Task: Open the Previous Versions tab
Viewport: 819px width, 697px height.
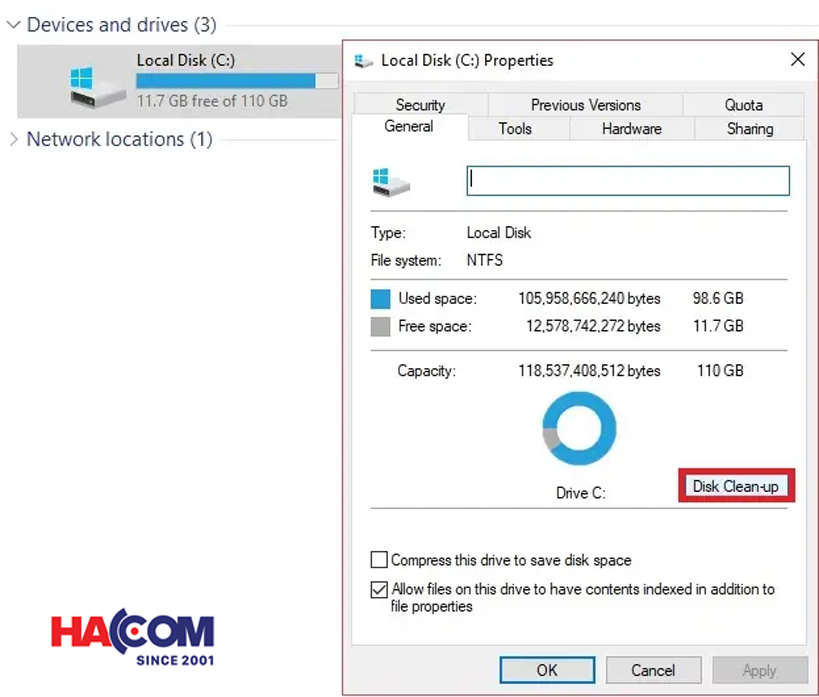Action: click(x=585, y=105)
